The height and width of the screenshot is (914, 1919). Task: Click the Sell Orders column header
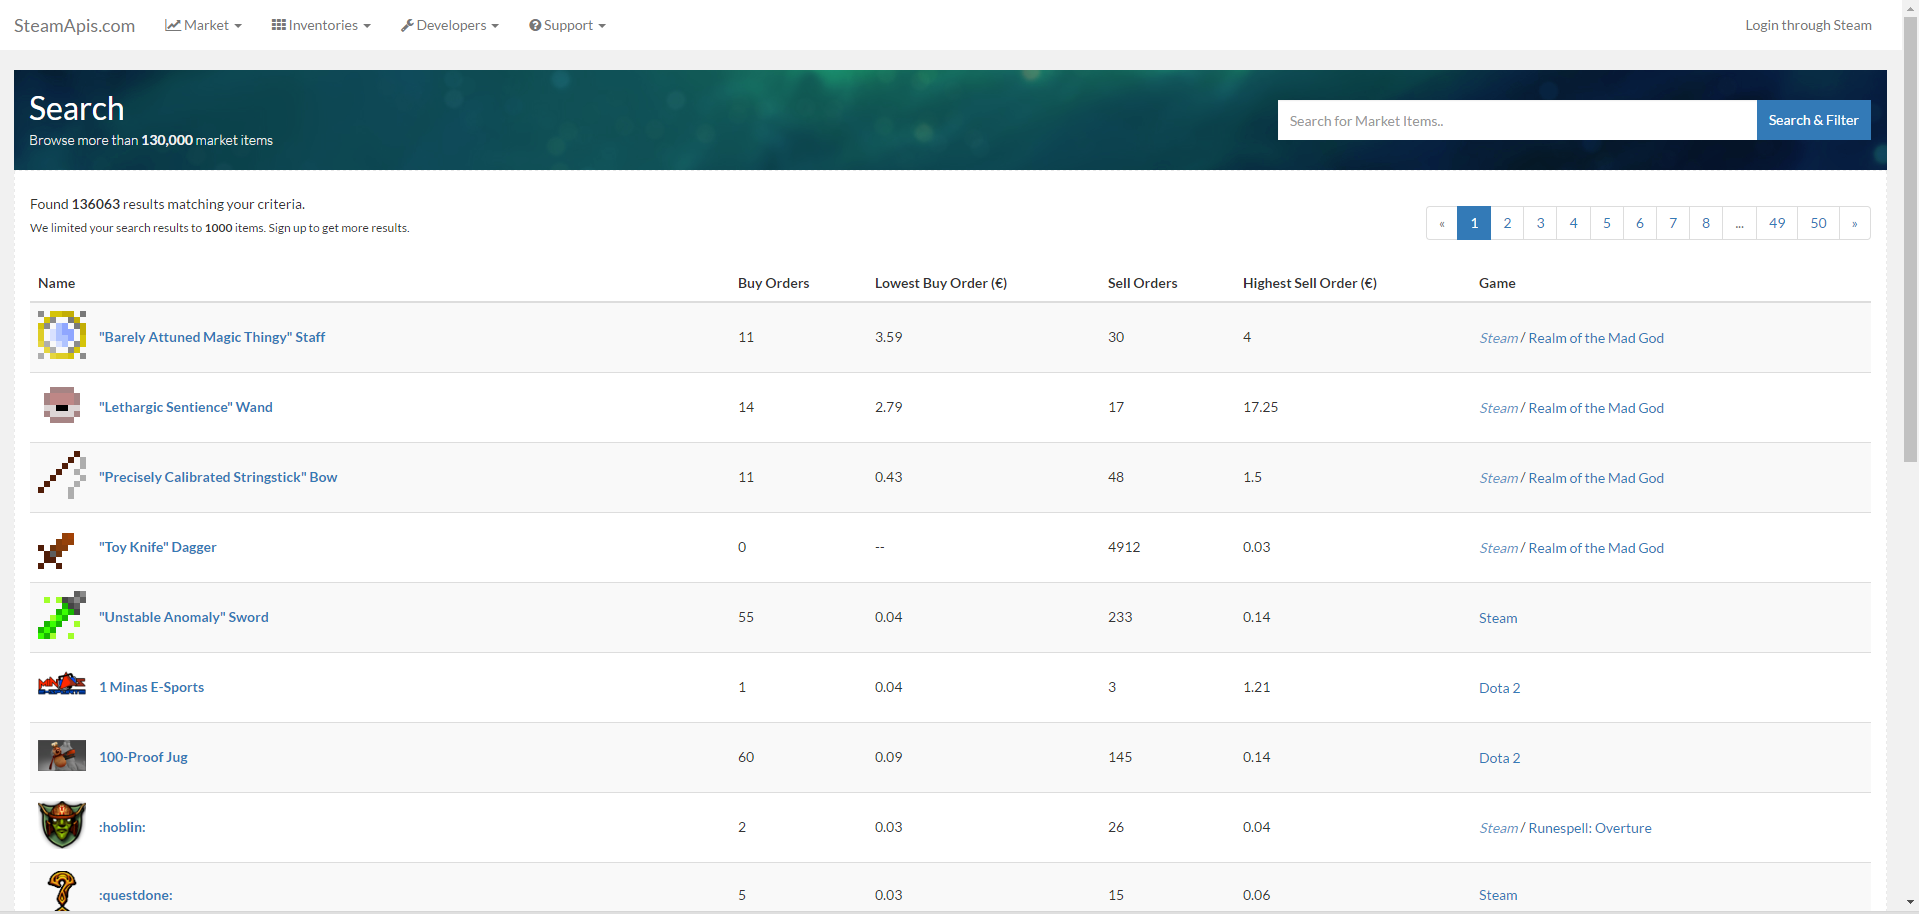(x=1143, y=283)
